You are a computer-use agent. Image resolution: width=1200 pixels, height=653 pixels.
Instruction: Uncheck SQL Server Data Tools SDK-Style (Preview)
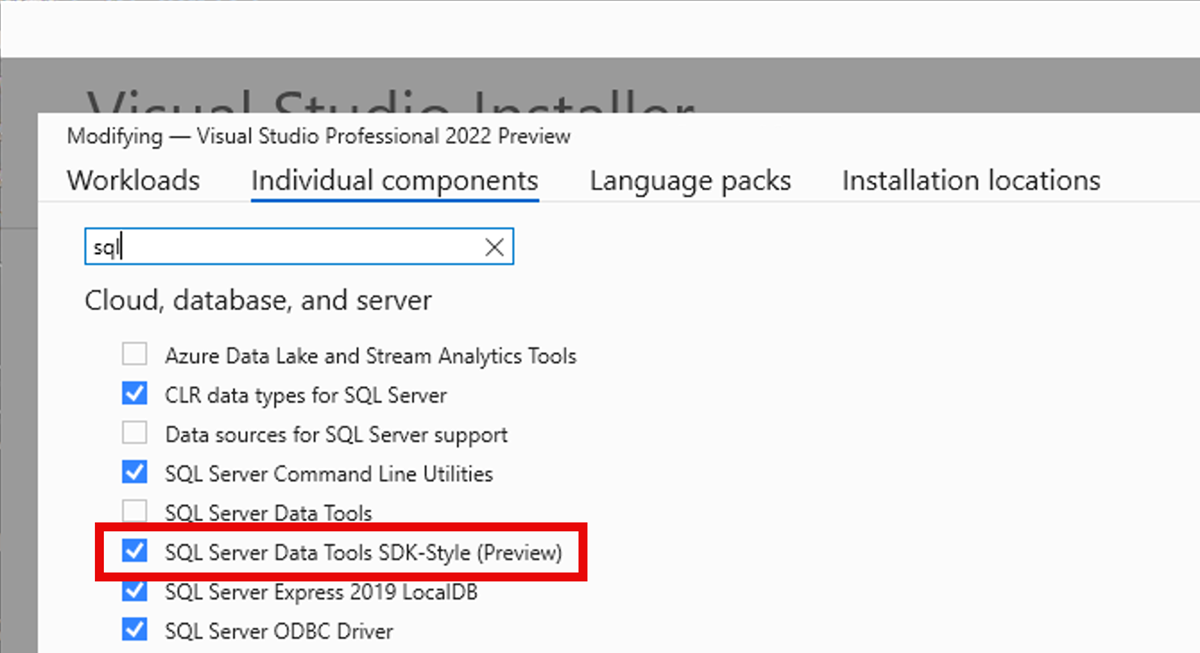(x=134, y=551)
